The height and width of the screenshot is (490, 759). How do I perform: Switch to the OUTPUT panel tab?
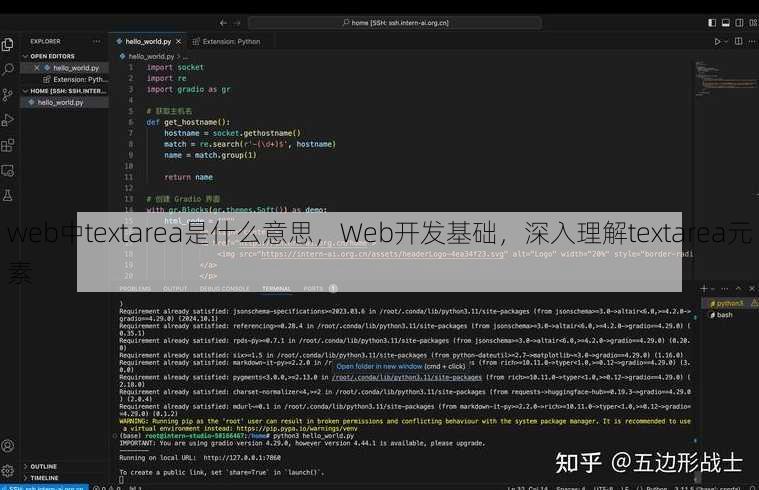pos(175,289)
